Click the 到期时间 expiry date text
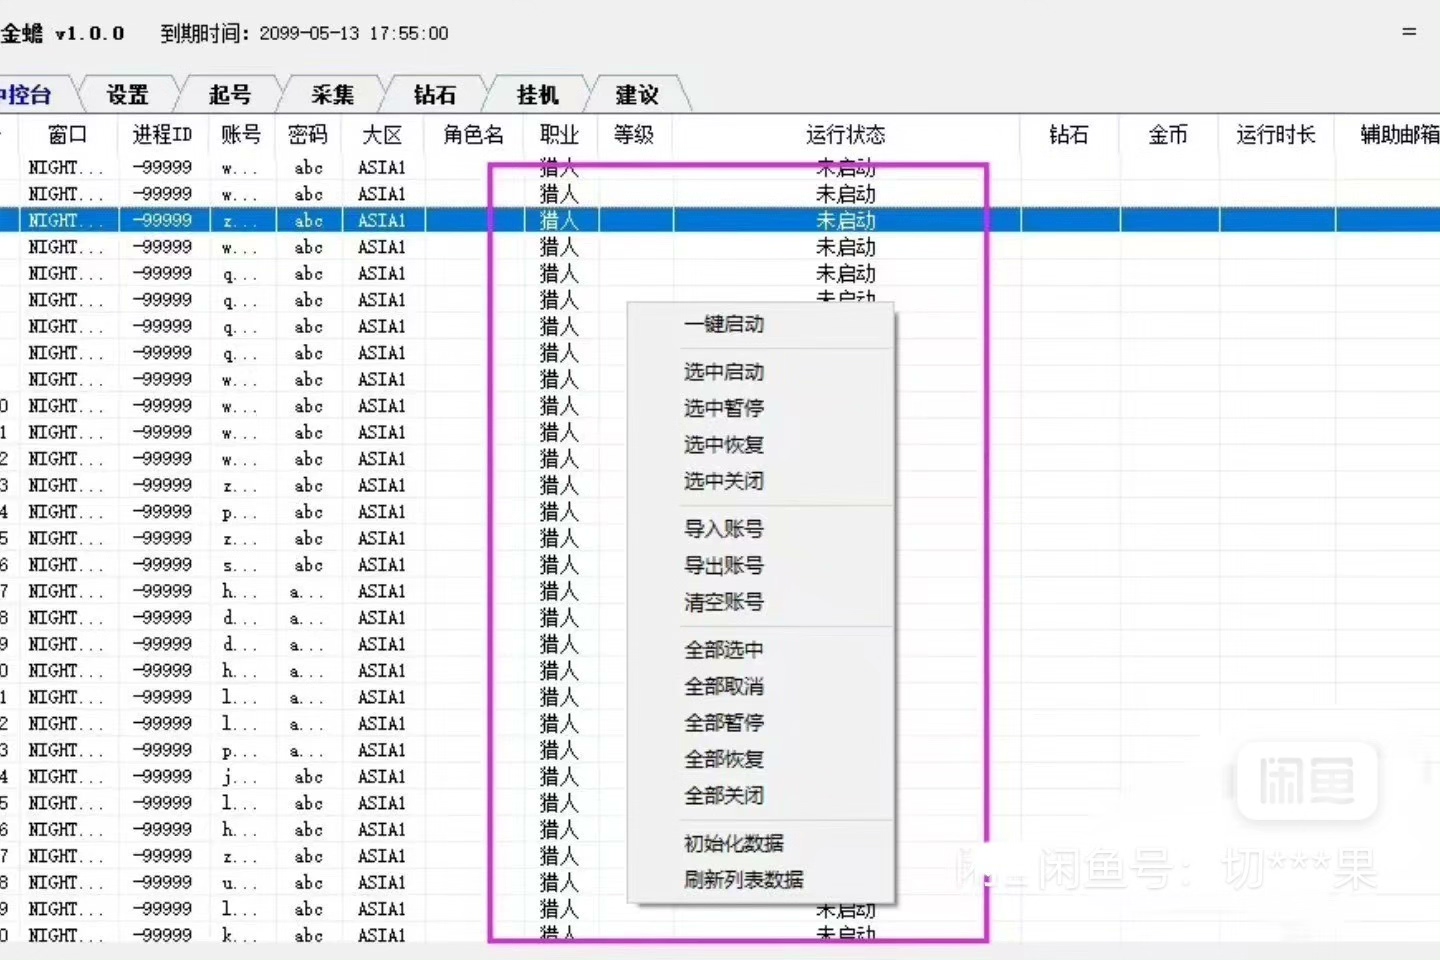 [304, 33]
